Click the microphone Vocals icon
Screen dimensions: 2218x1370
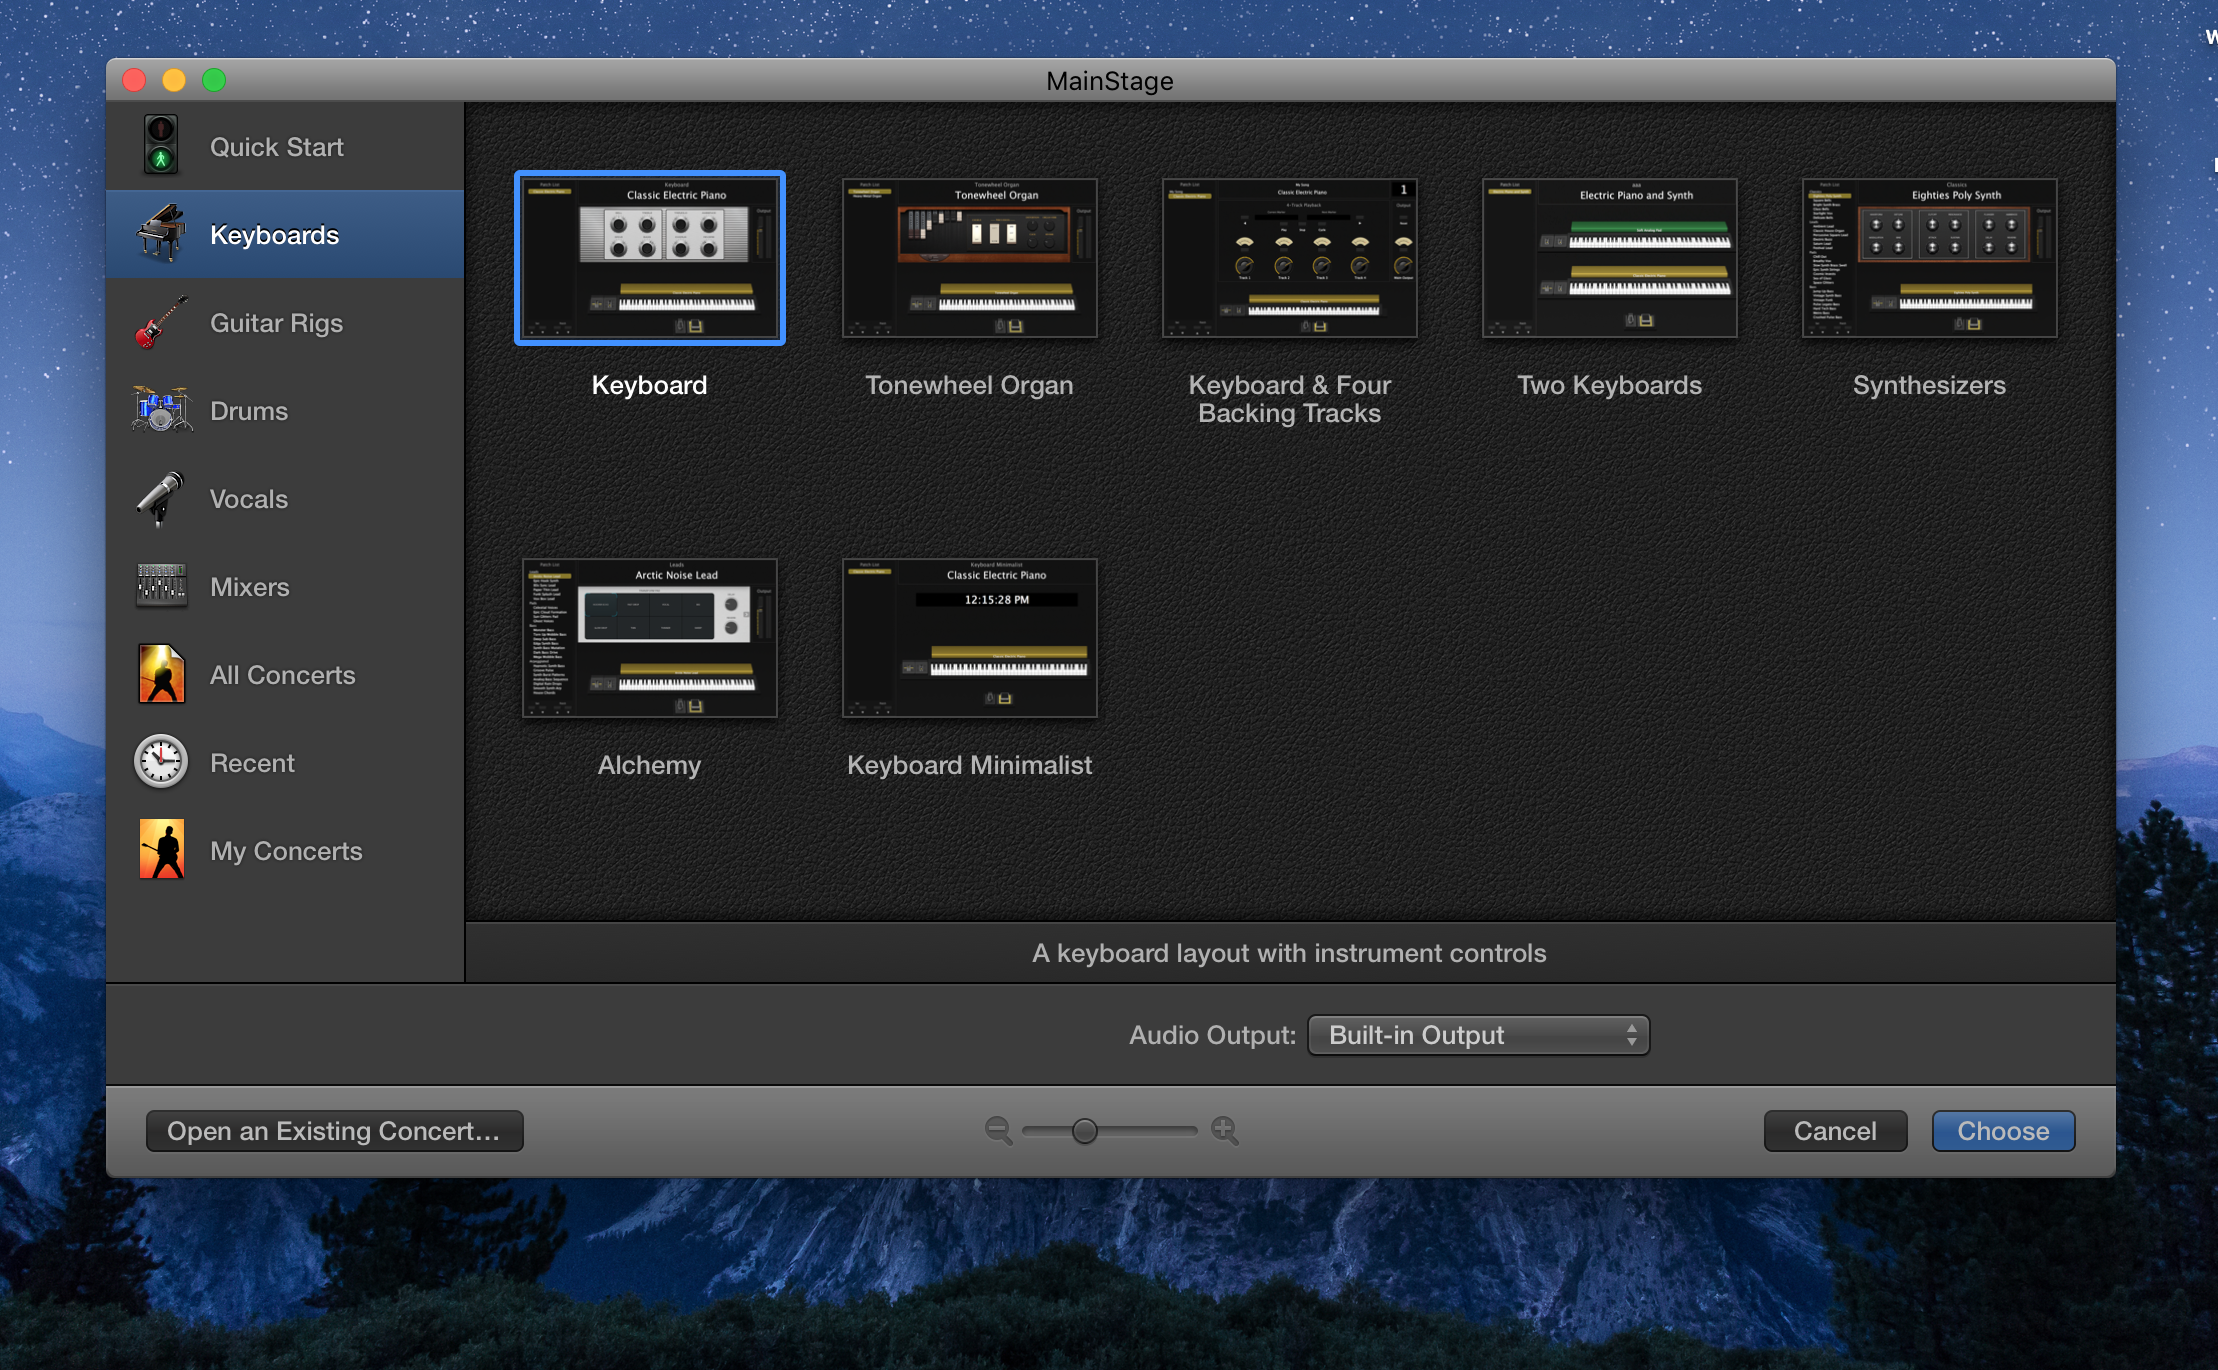[160, 498]
